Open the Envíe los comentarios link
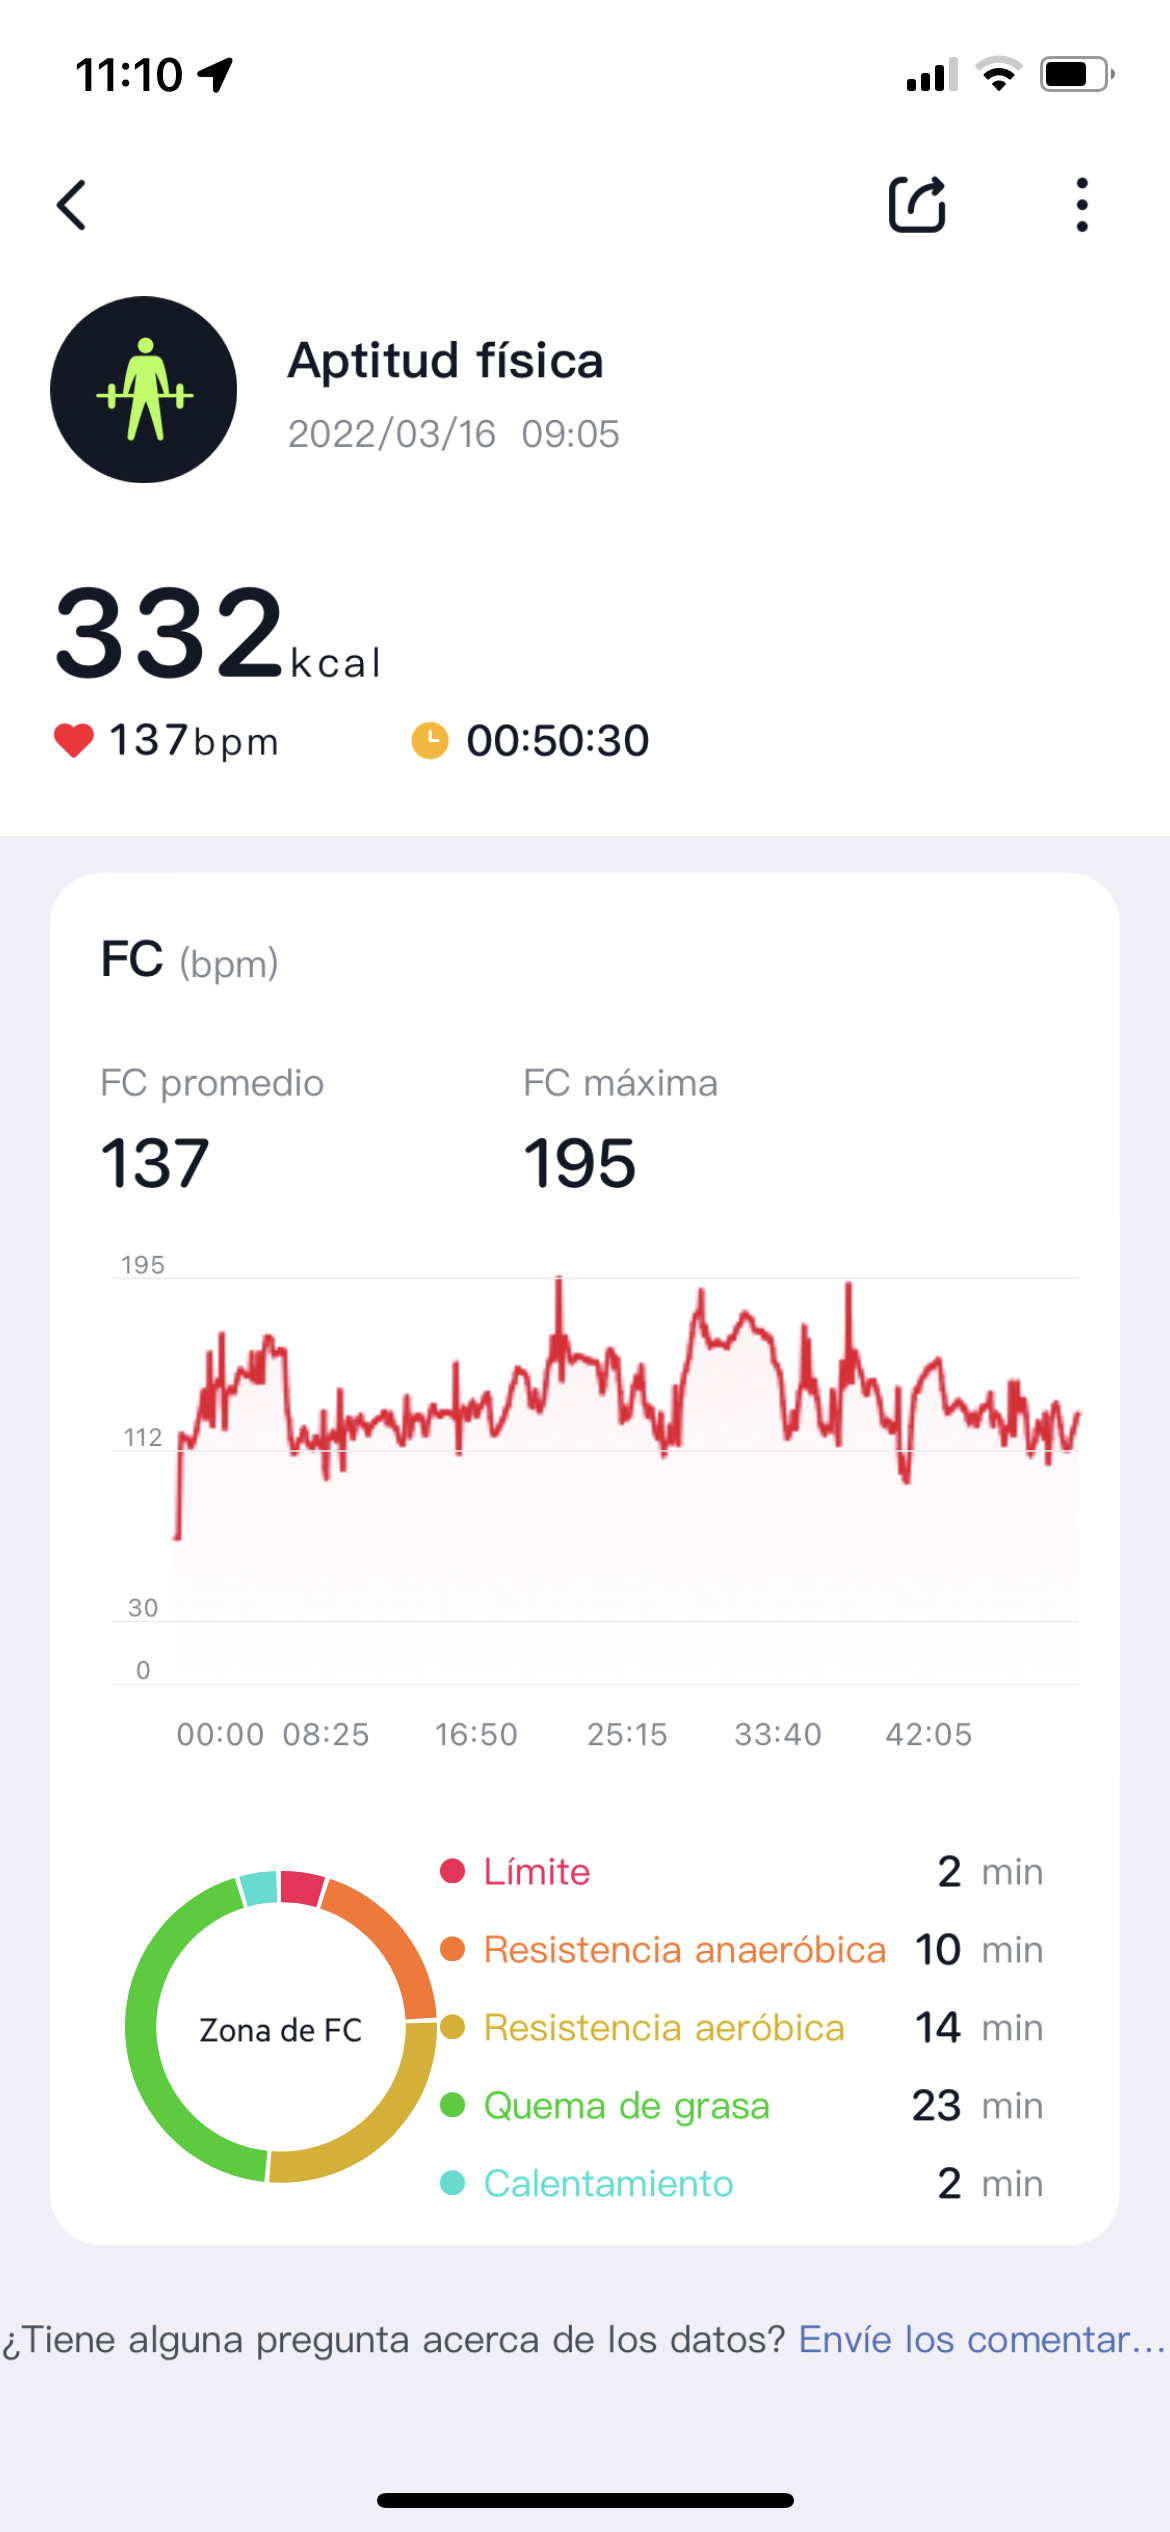 pos(981,2340)
